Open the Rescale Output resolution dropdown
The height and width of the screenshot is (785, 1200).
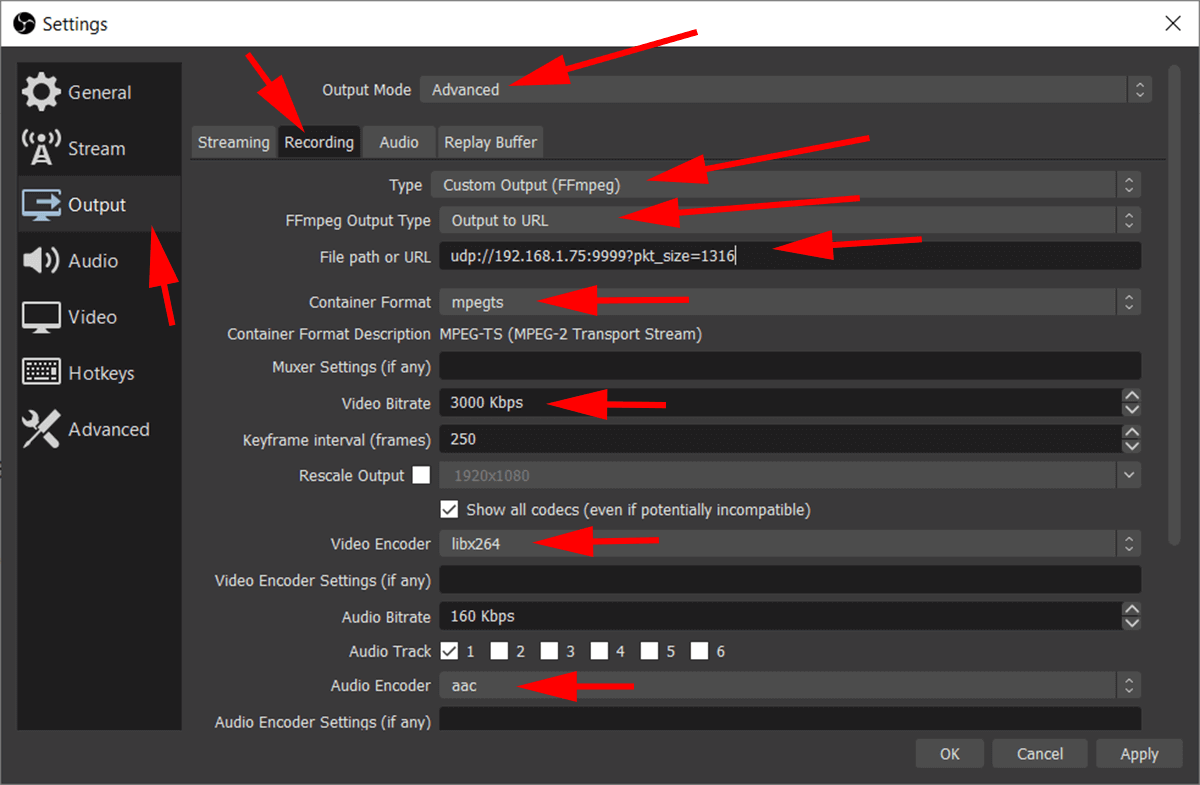click(789, 476)
